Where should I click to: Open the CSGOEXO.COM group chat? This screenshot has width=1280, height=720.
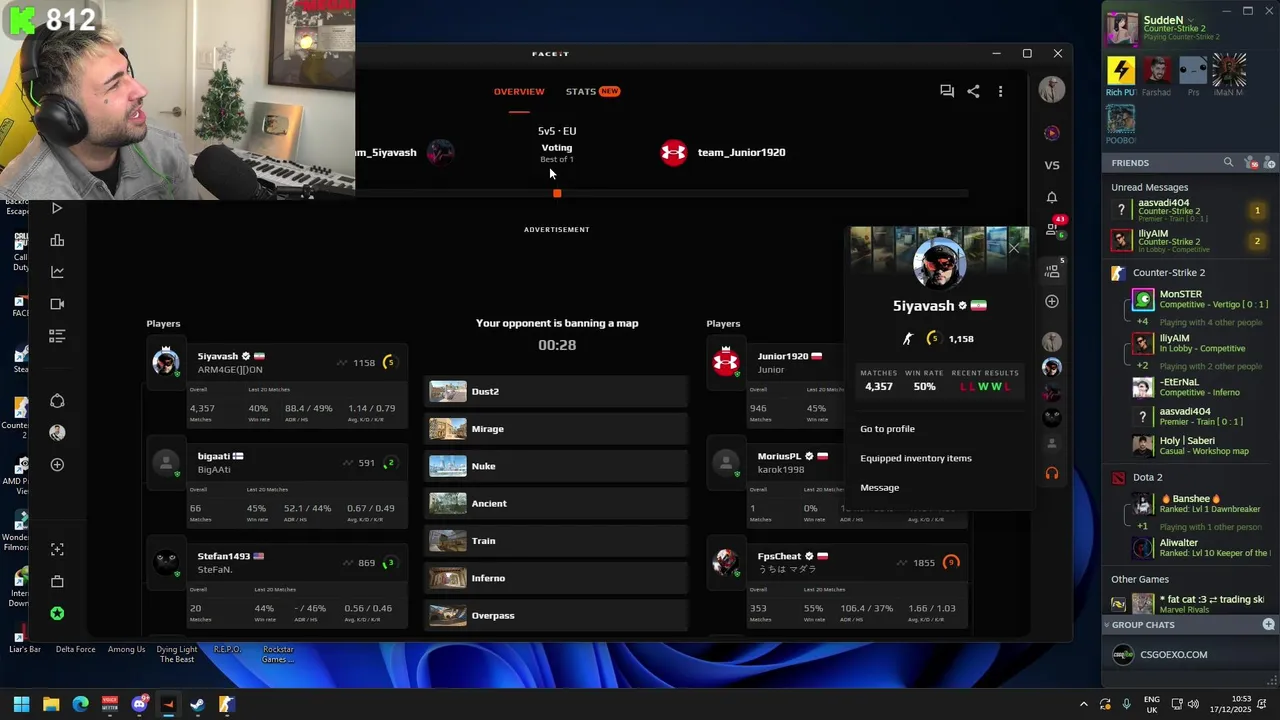click(1190, 655)
